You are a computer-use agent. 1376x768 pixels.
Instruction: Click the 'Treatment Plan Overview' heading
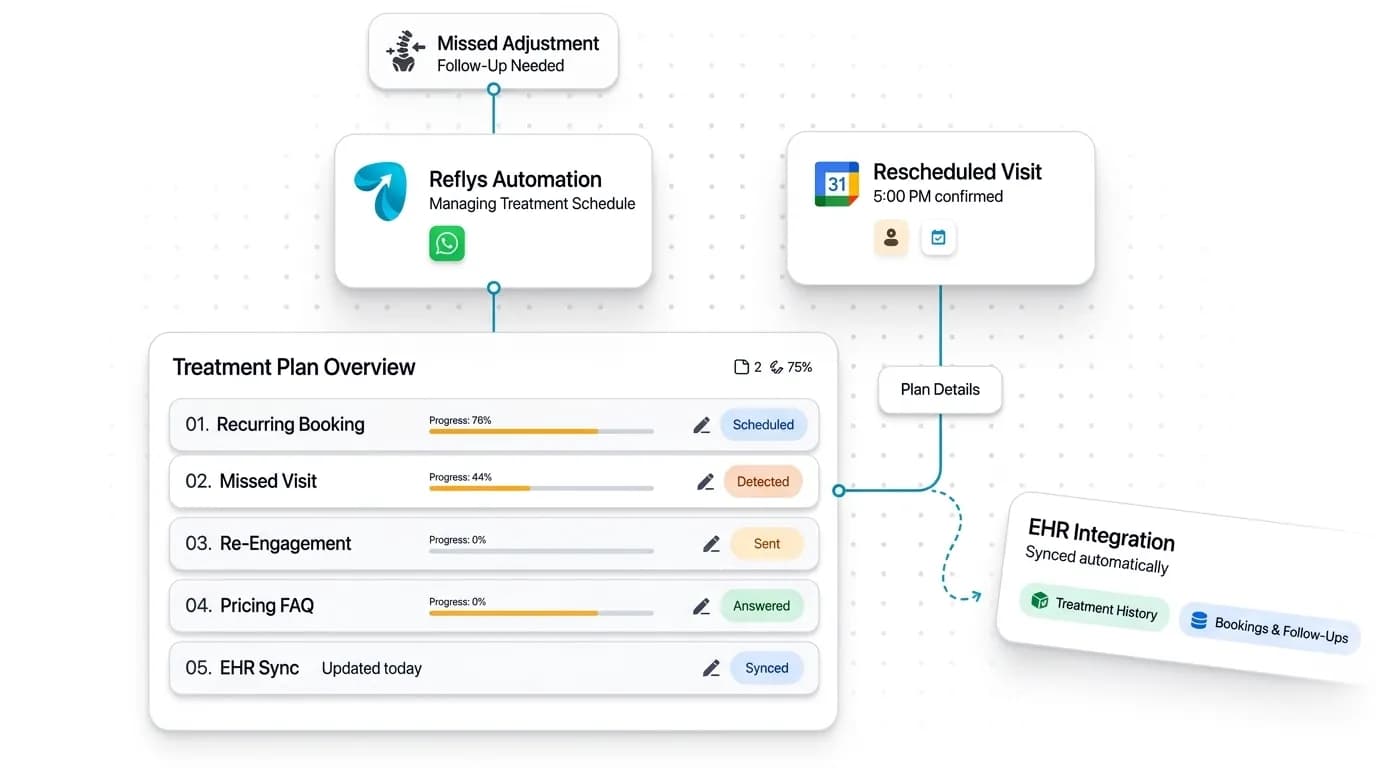point(294,367)
